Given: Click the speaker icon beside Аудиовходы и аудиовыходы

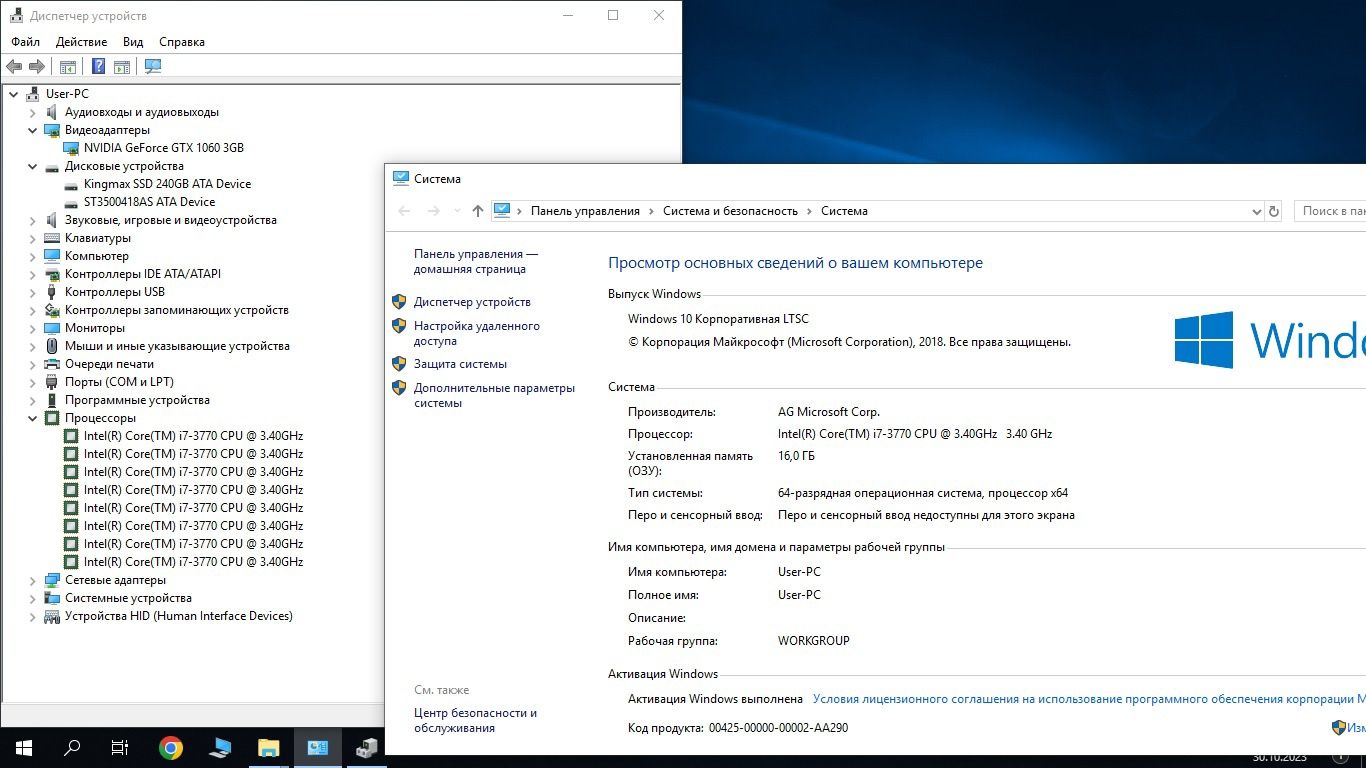Looking at the screenshot, I should coord(52,112).
